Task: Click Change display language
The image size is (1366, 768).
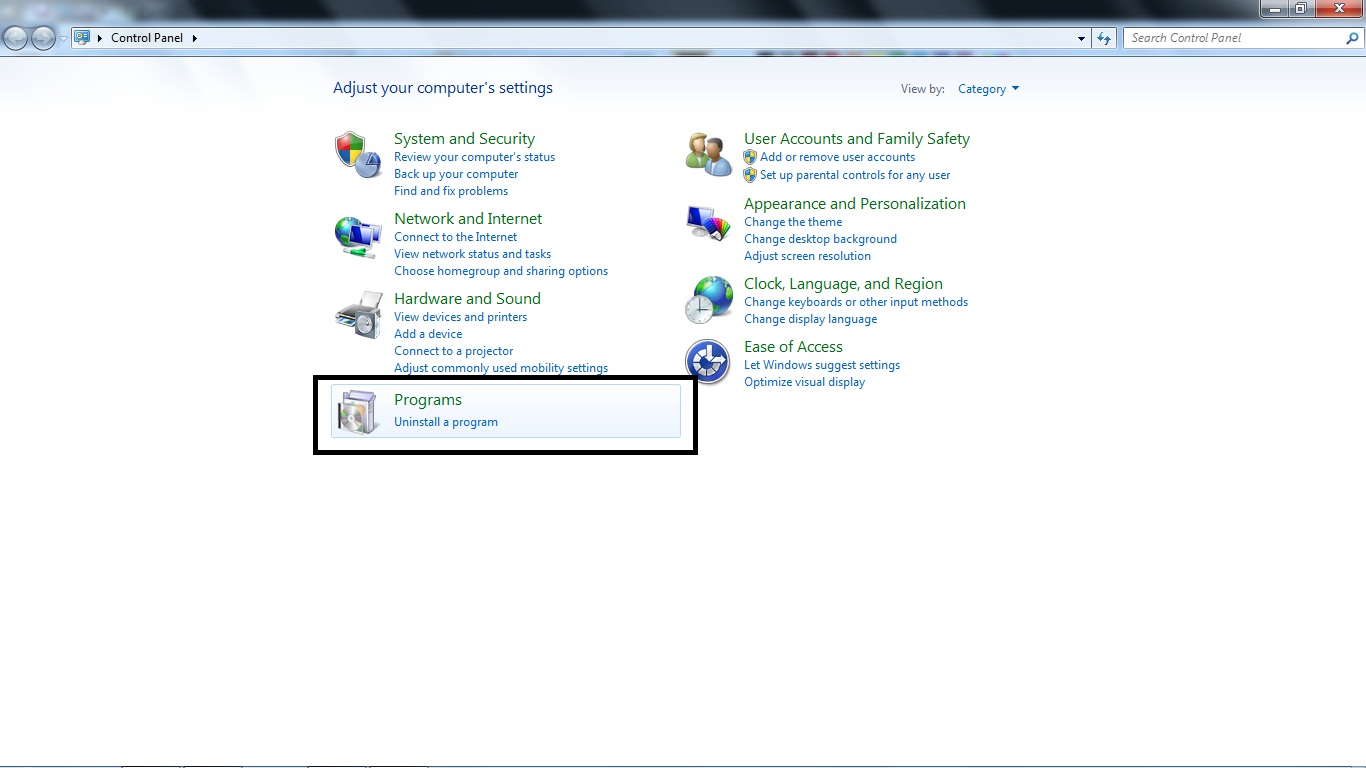Action: pos(810,319)
